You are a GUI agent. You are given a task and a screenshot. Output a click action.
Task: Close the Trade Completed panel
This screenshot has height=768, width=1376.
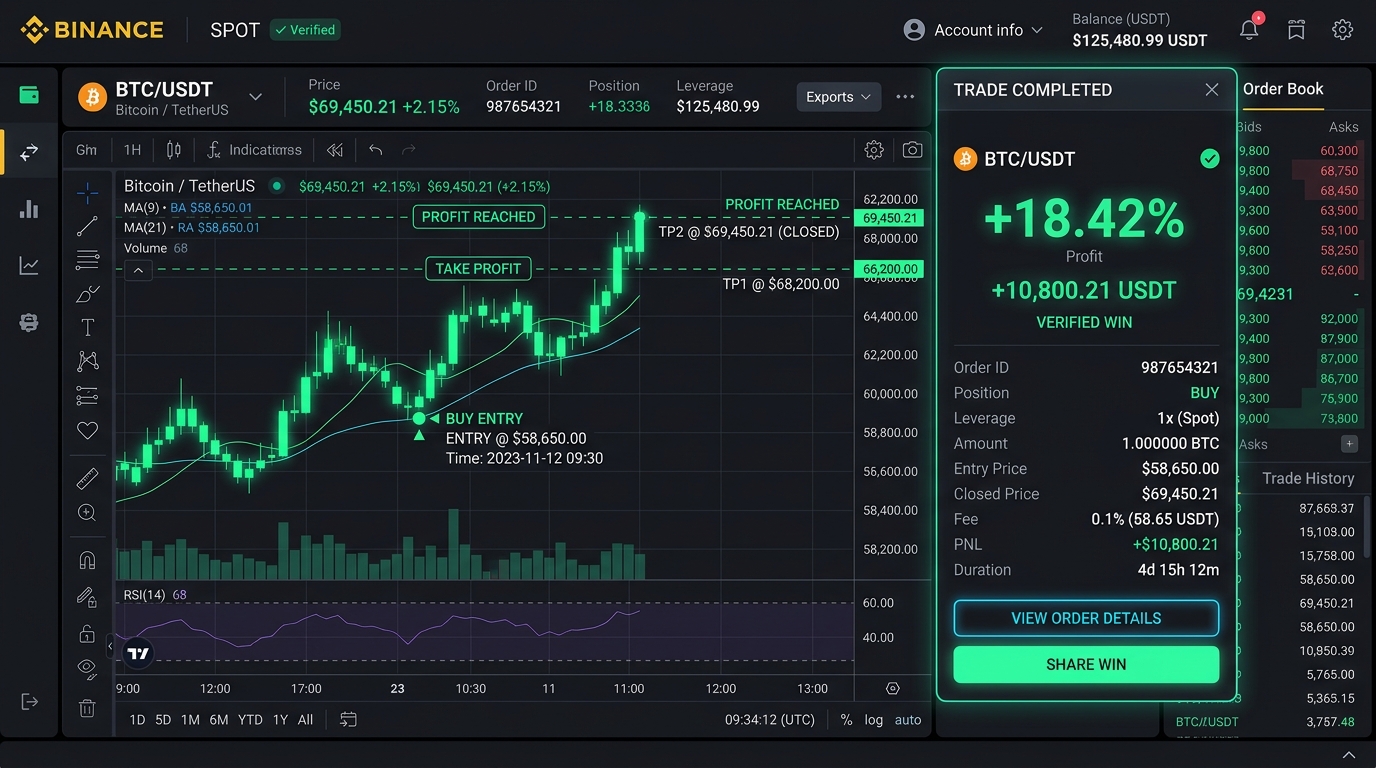tap(1211, 90)
